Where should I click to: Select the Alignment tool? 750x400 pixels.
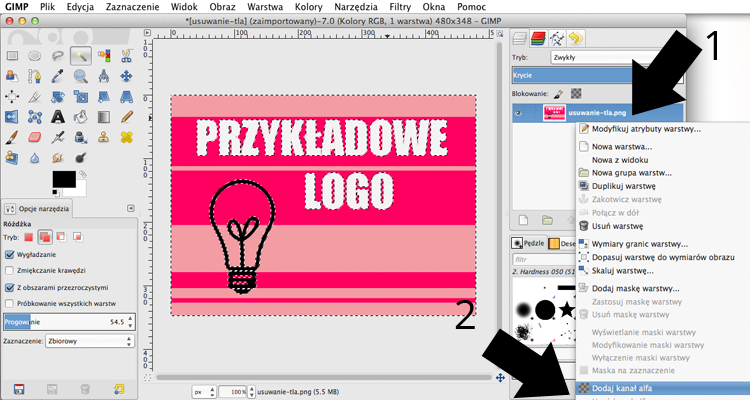(12, 97)
